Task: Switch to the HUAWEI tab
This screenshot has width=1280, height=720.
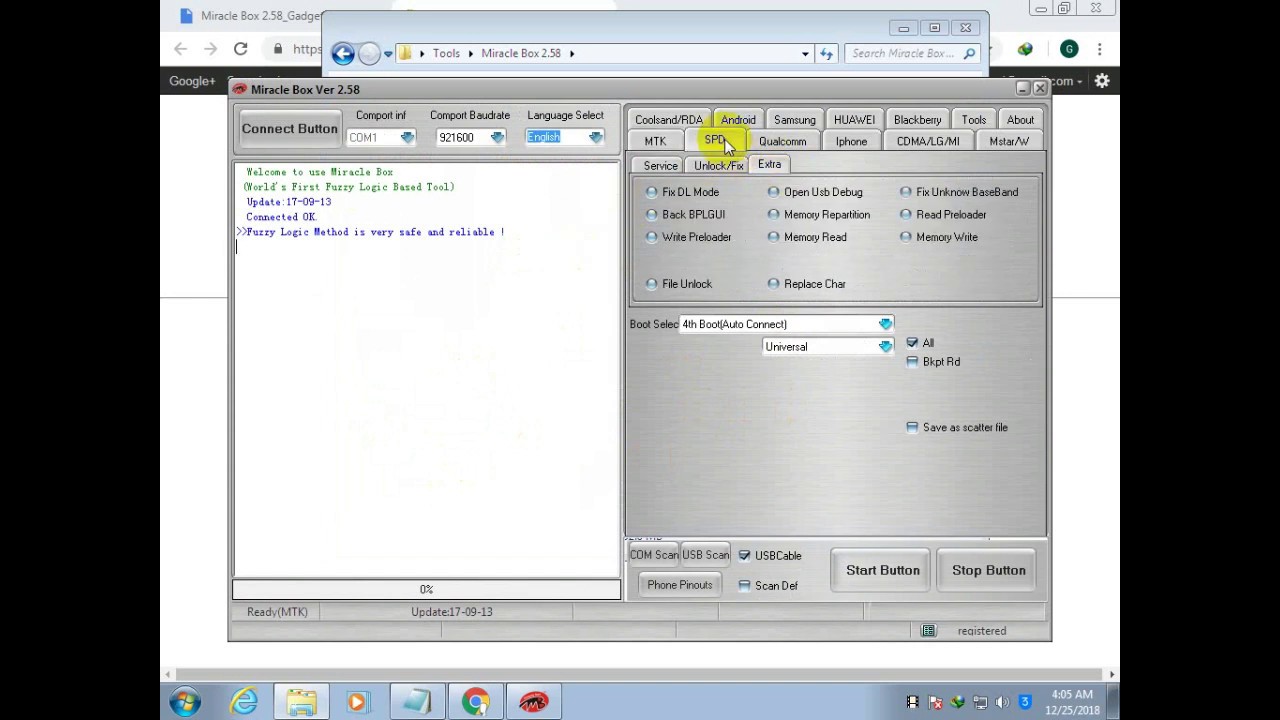Action: pos(854,120)
